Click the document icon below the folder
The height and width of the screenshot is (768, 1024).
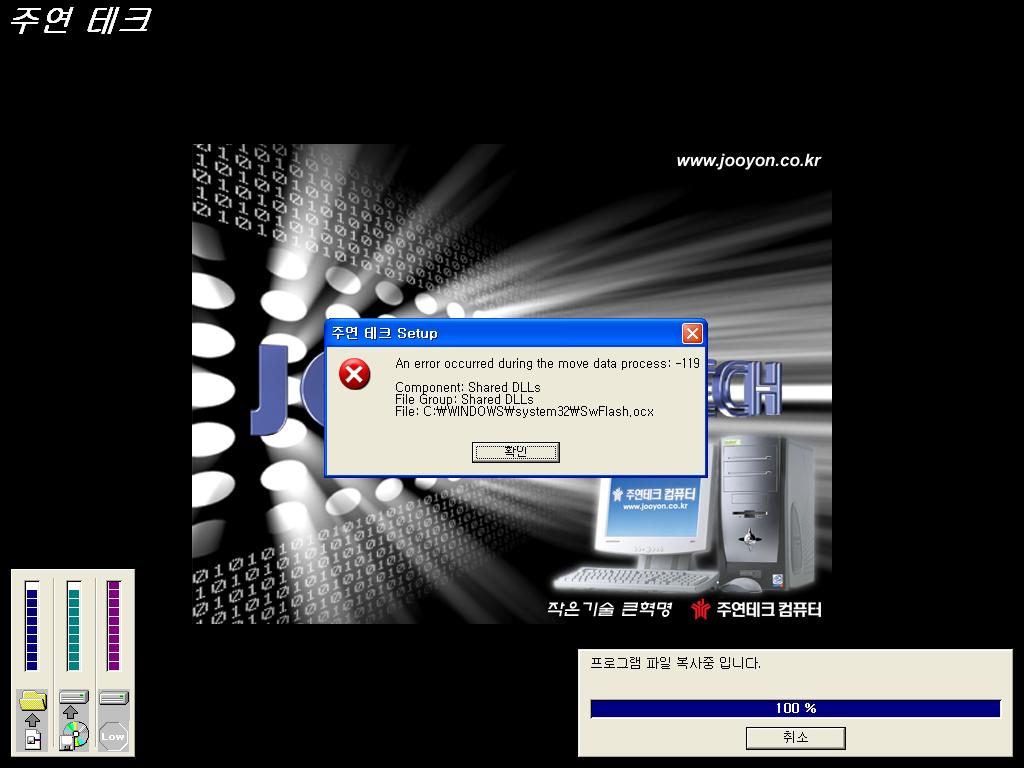tap(33, 739)
